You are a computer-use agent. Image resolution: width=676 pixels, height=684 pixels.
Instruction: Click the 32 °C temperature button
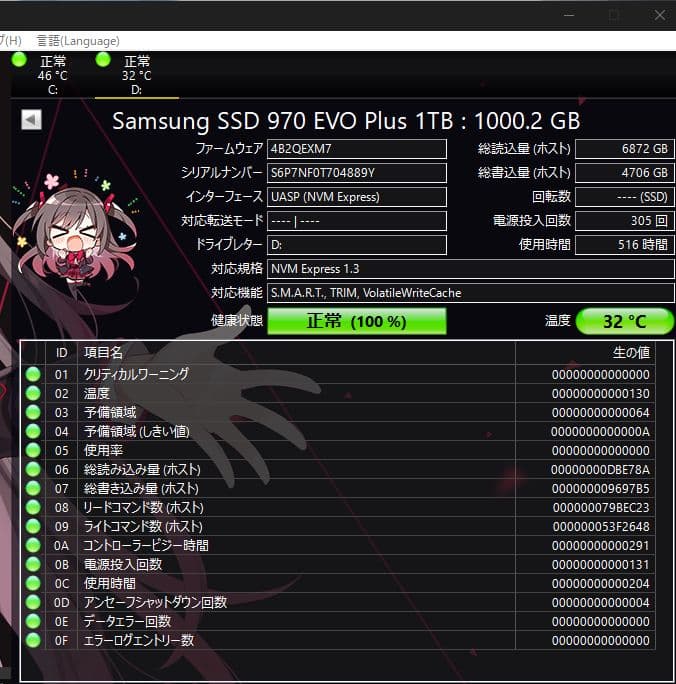tap(625, 321)
